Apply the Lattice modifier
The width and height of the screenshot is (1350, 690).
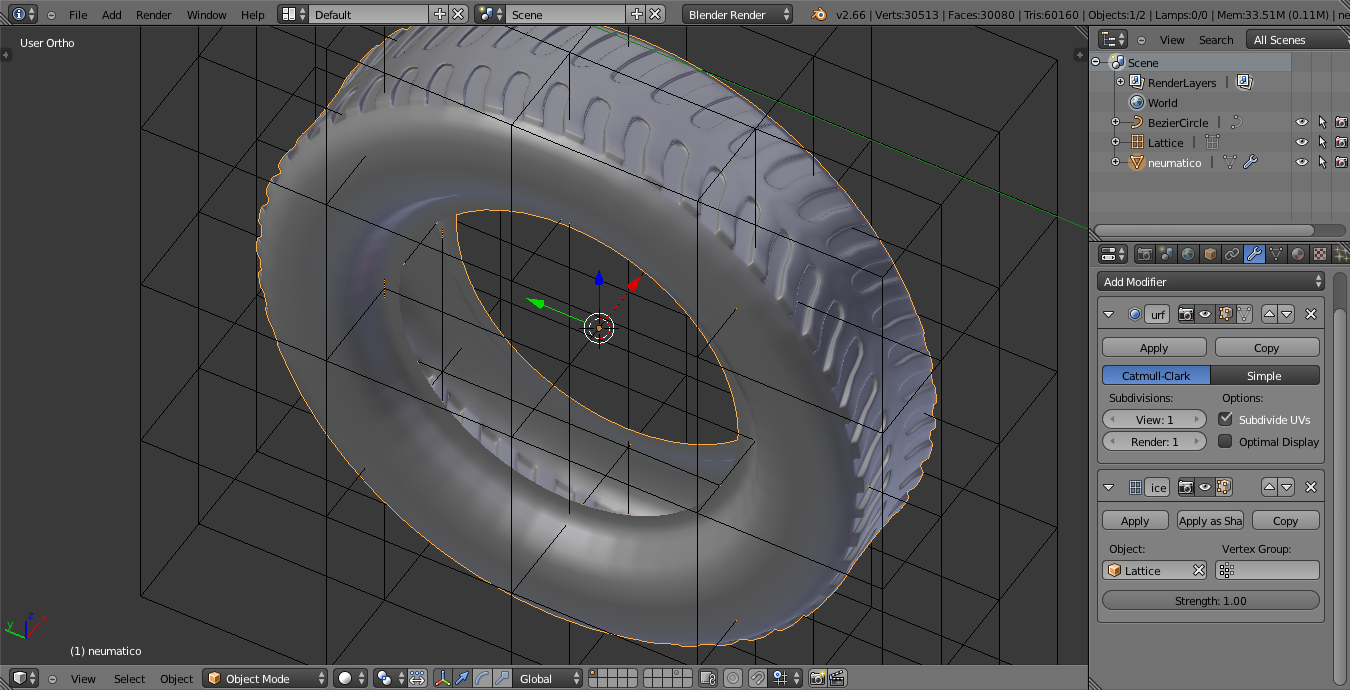click(x=1135, y=520)
